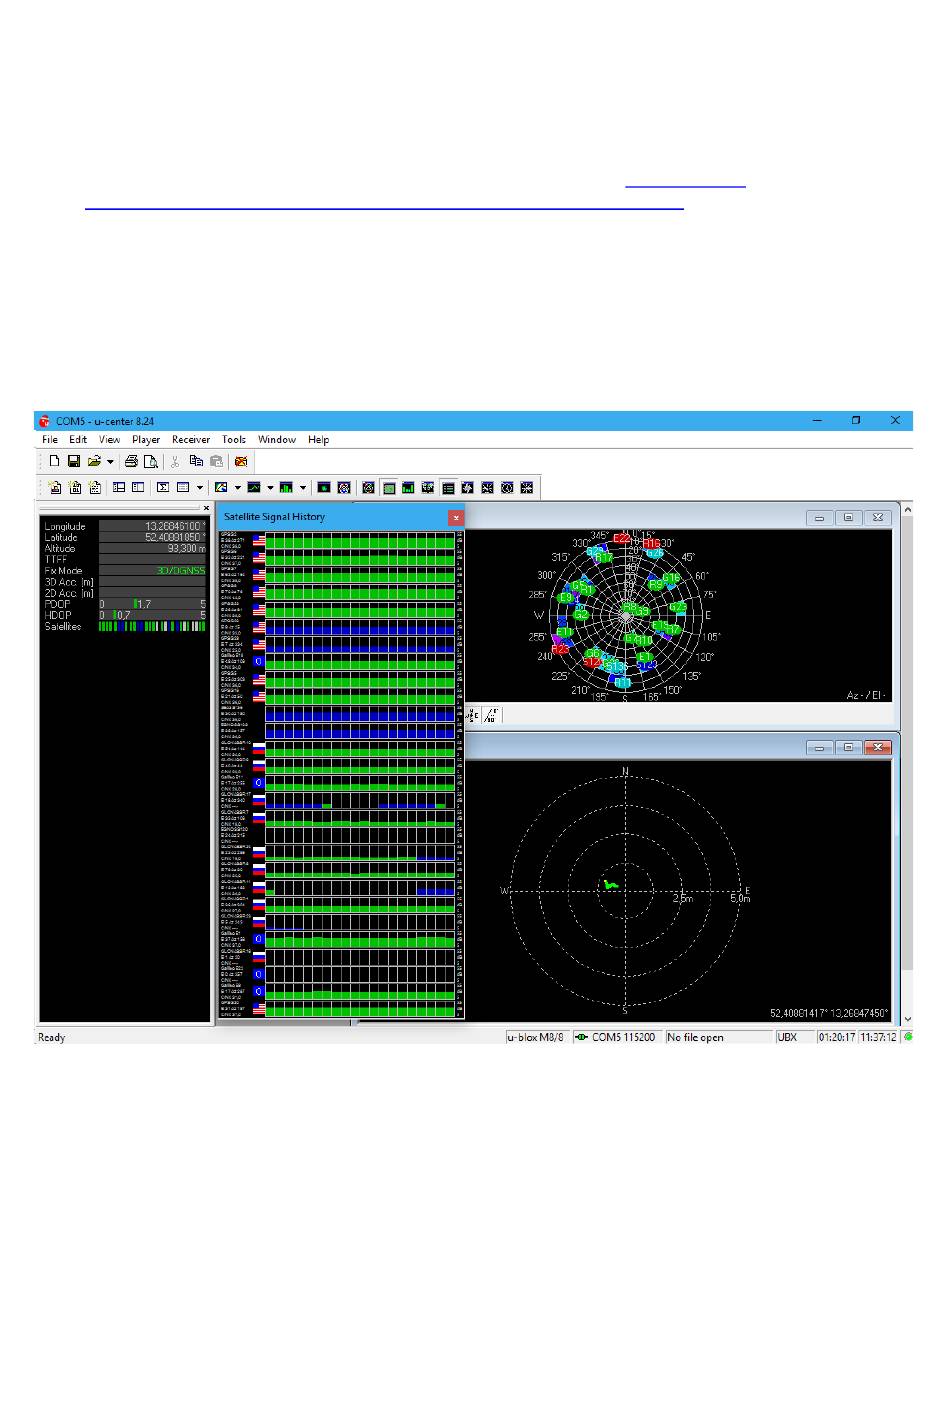Close the left data panel
Viewport: 950px width, 1419px height.
(x=207, y=509)
